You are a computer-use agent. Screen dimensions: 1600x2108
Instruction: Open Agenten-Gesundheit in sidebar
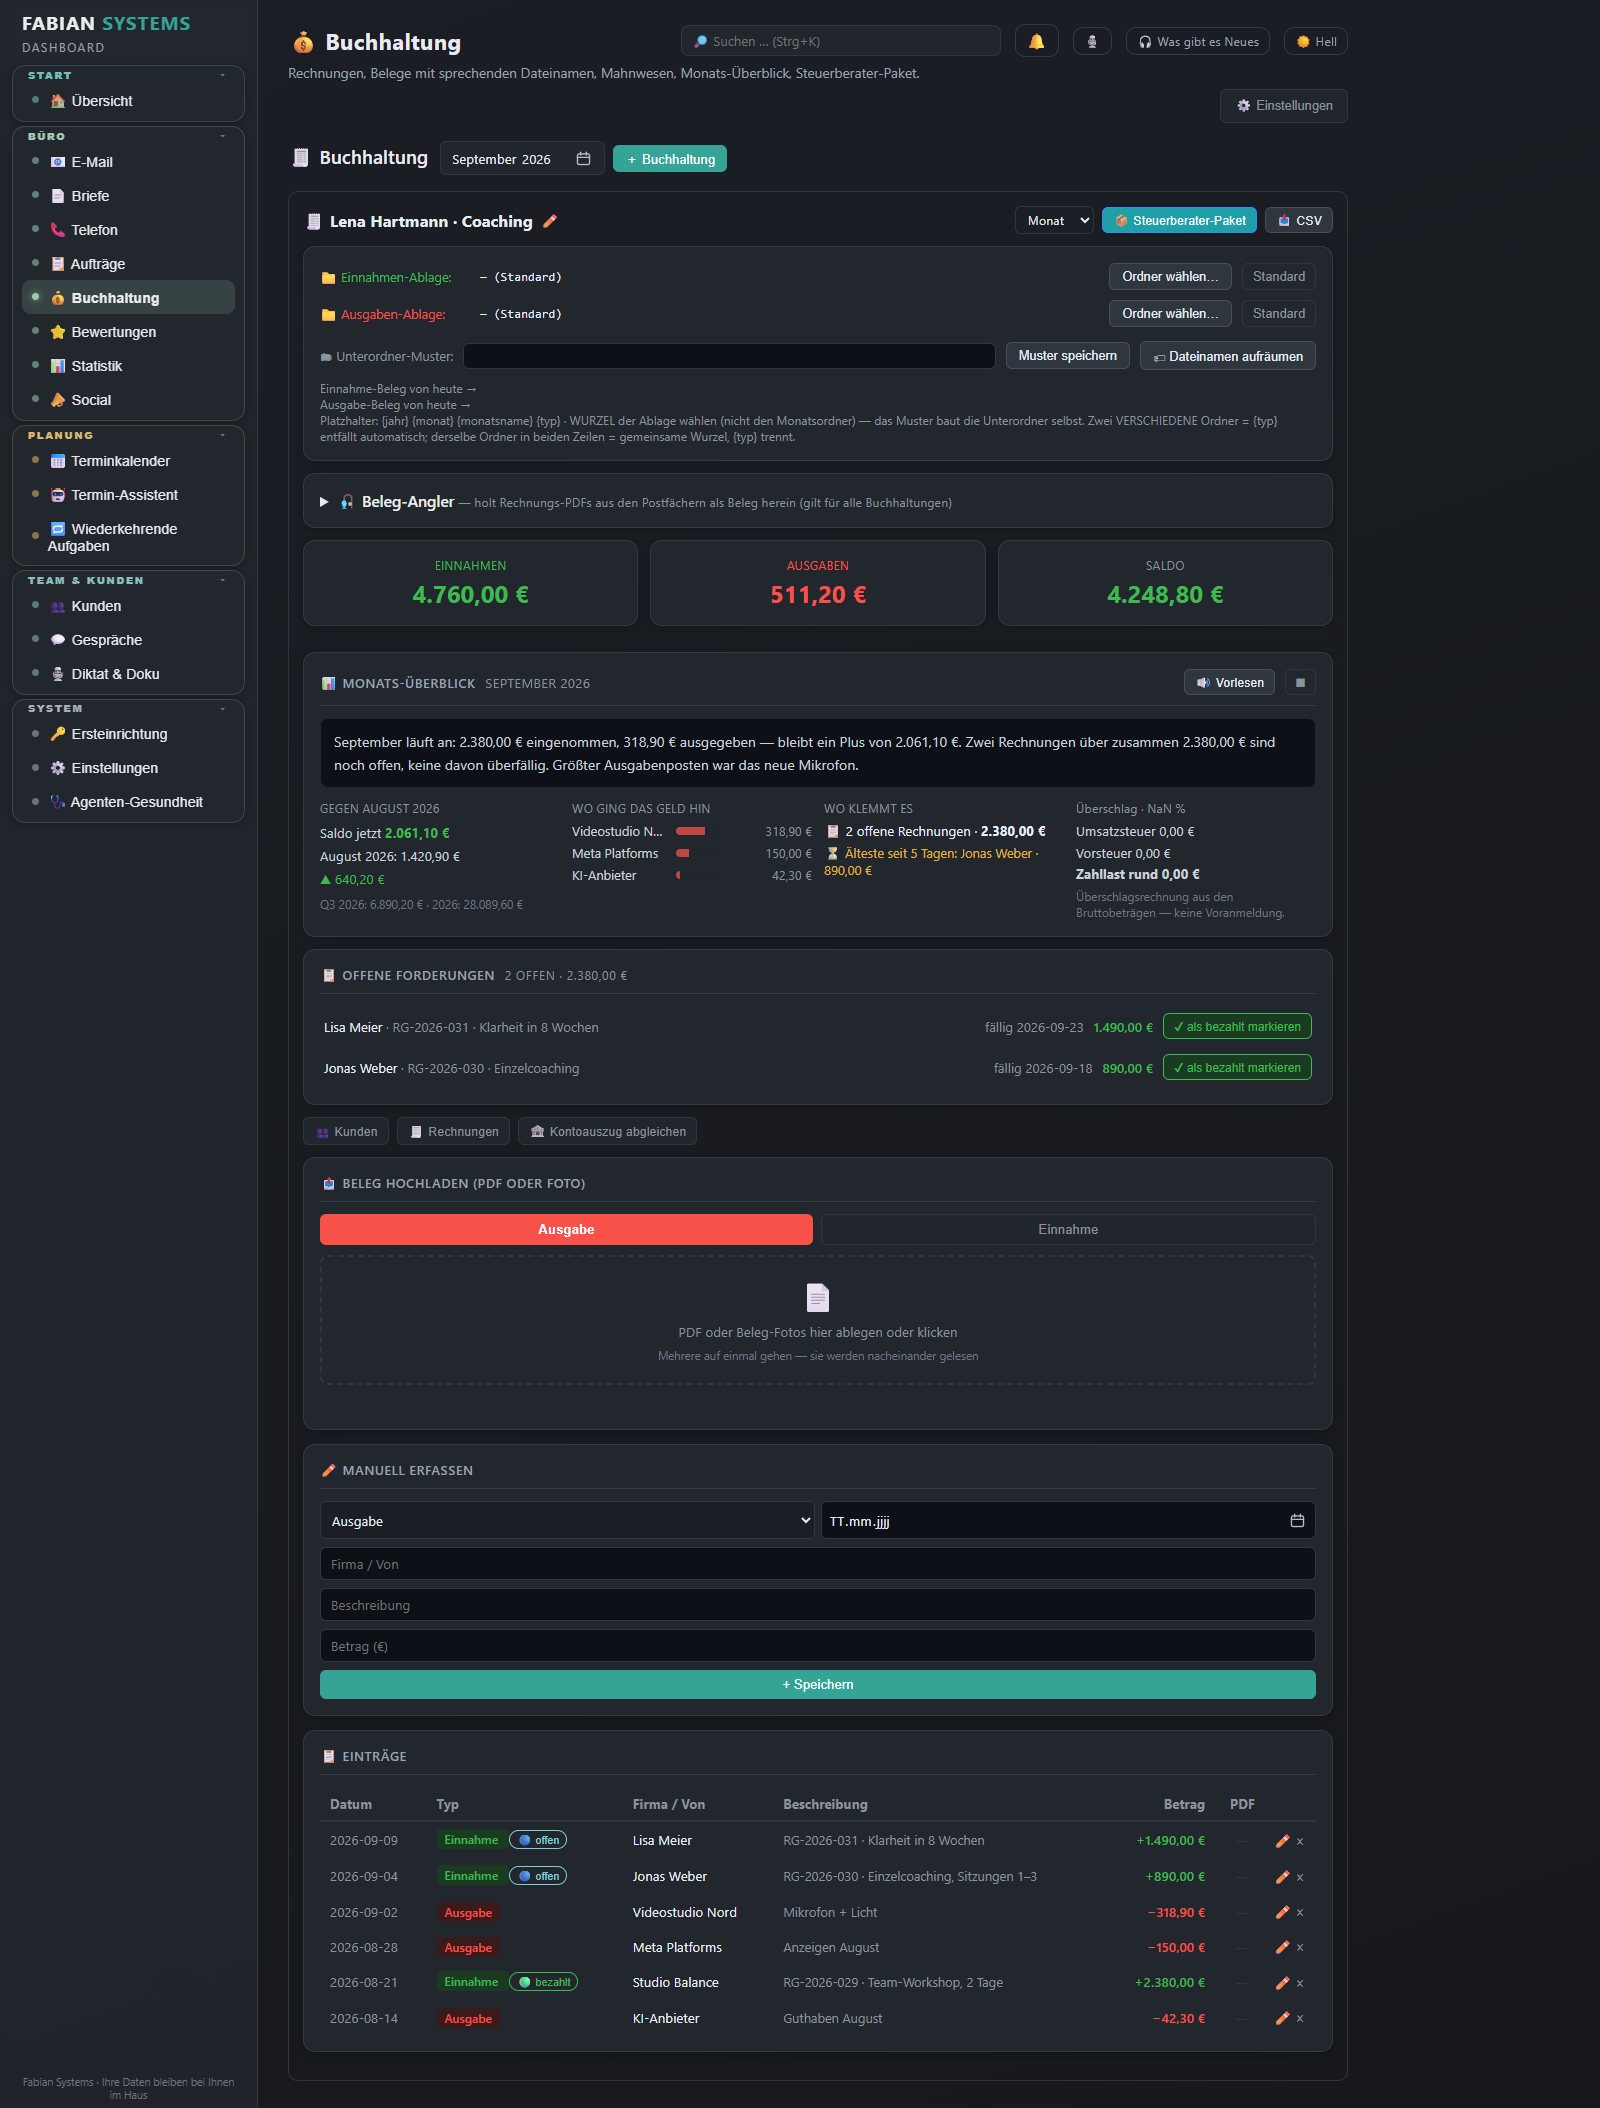tap(128, 802)
